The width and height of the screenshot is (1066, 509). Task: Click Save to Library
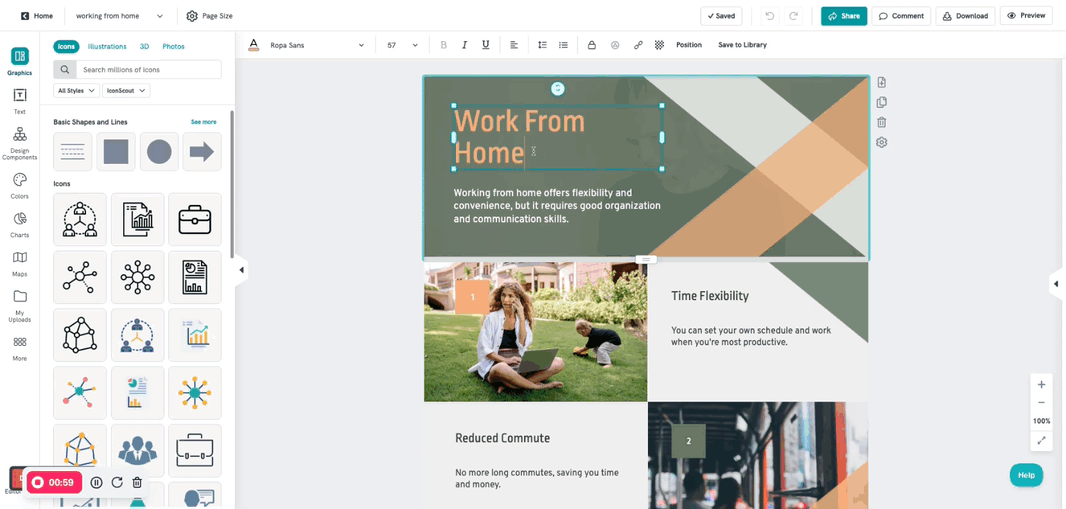pyautogui.click(x=742, y=45)
